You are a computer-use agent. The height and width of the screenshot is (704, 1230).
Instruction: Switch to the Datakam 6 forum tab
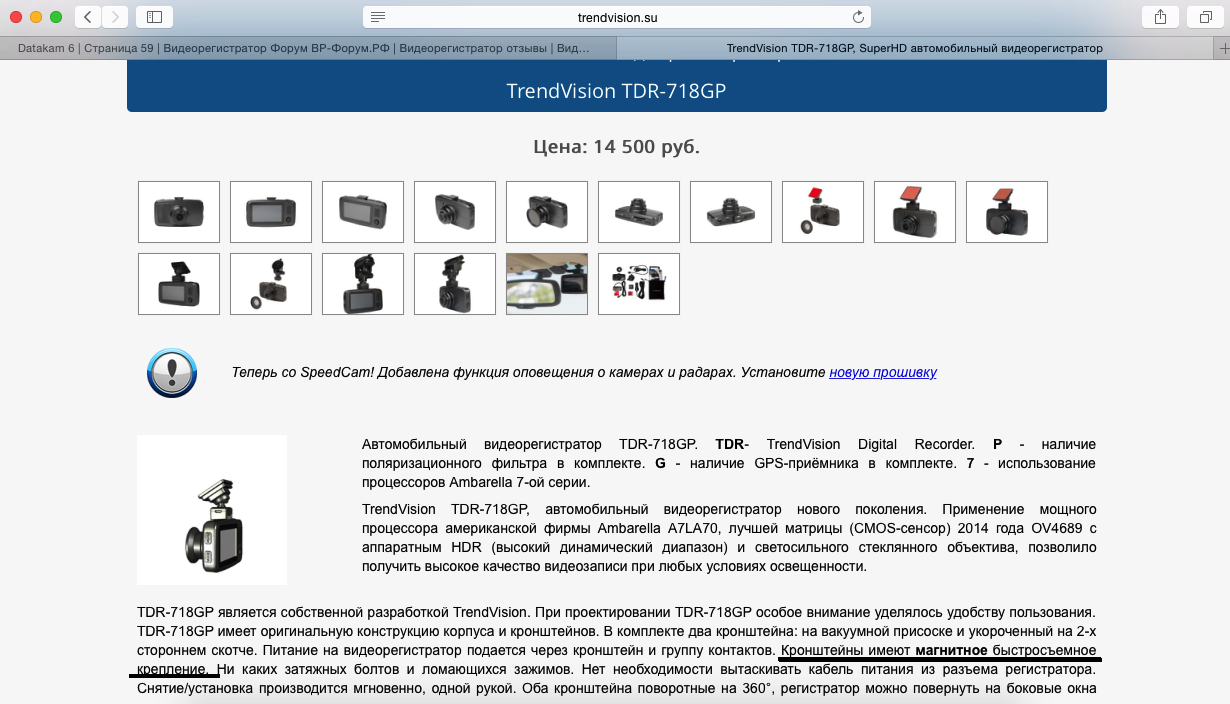tap(305, 48)
